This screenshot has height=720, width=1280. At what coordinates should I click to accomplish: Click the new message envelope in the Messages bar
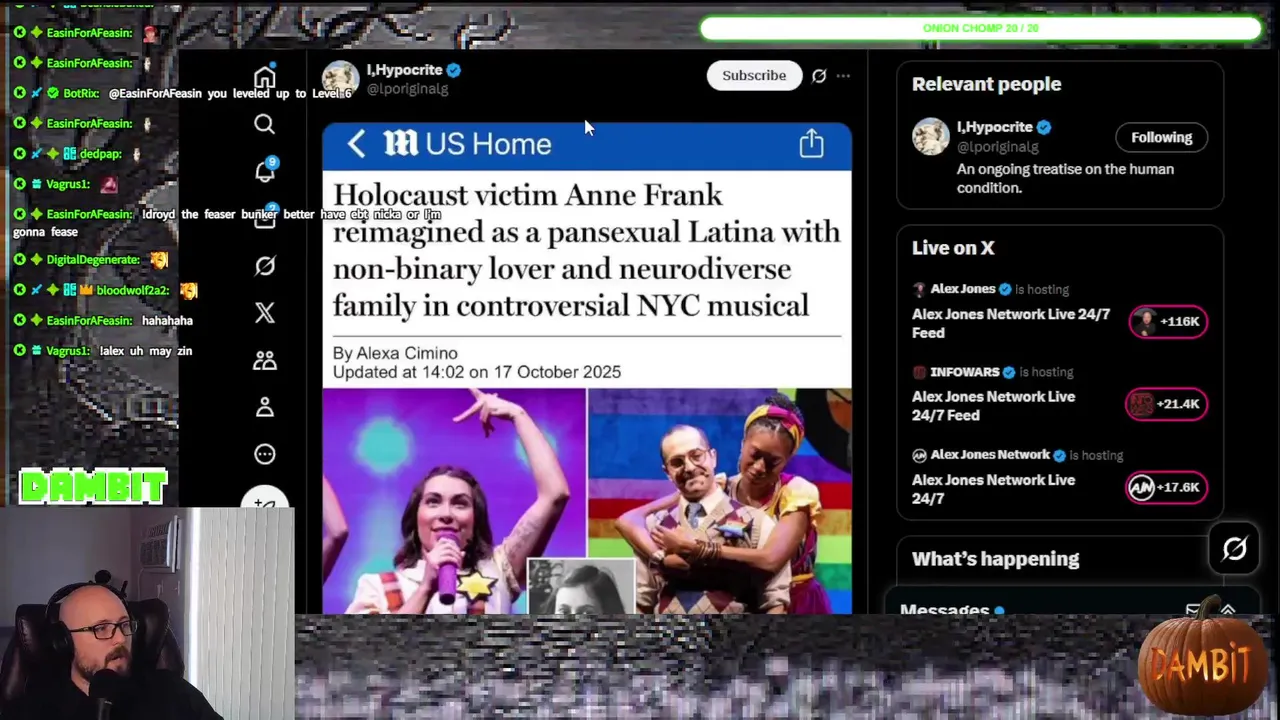(1193, 610)
